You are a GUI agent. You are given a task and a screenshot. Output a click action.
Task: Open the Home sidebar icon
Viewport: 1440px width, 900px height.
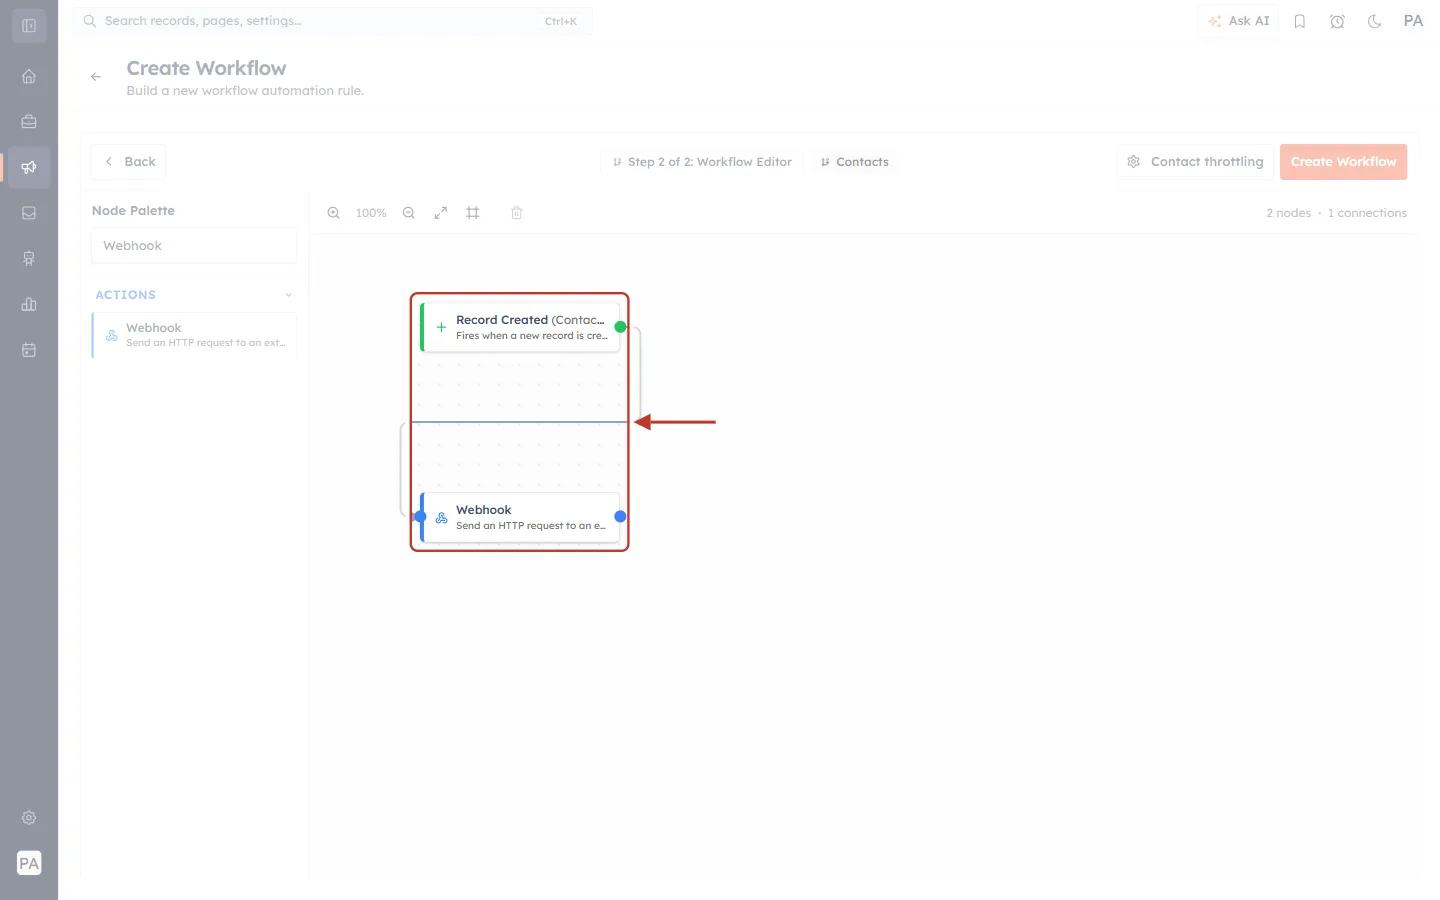tap(29, 76)
